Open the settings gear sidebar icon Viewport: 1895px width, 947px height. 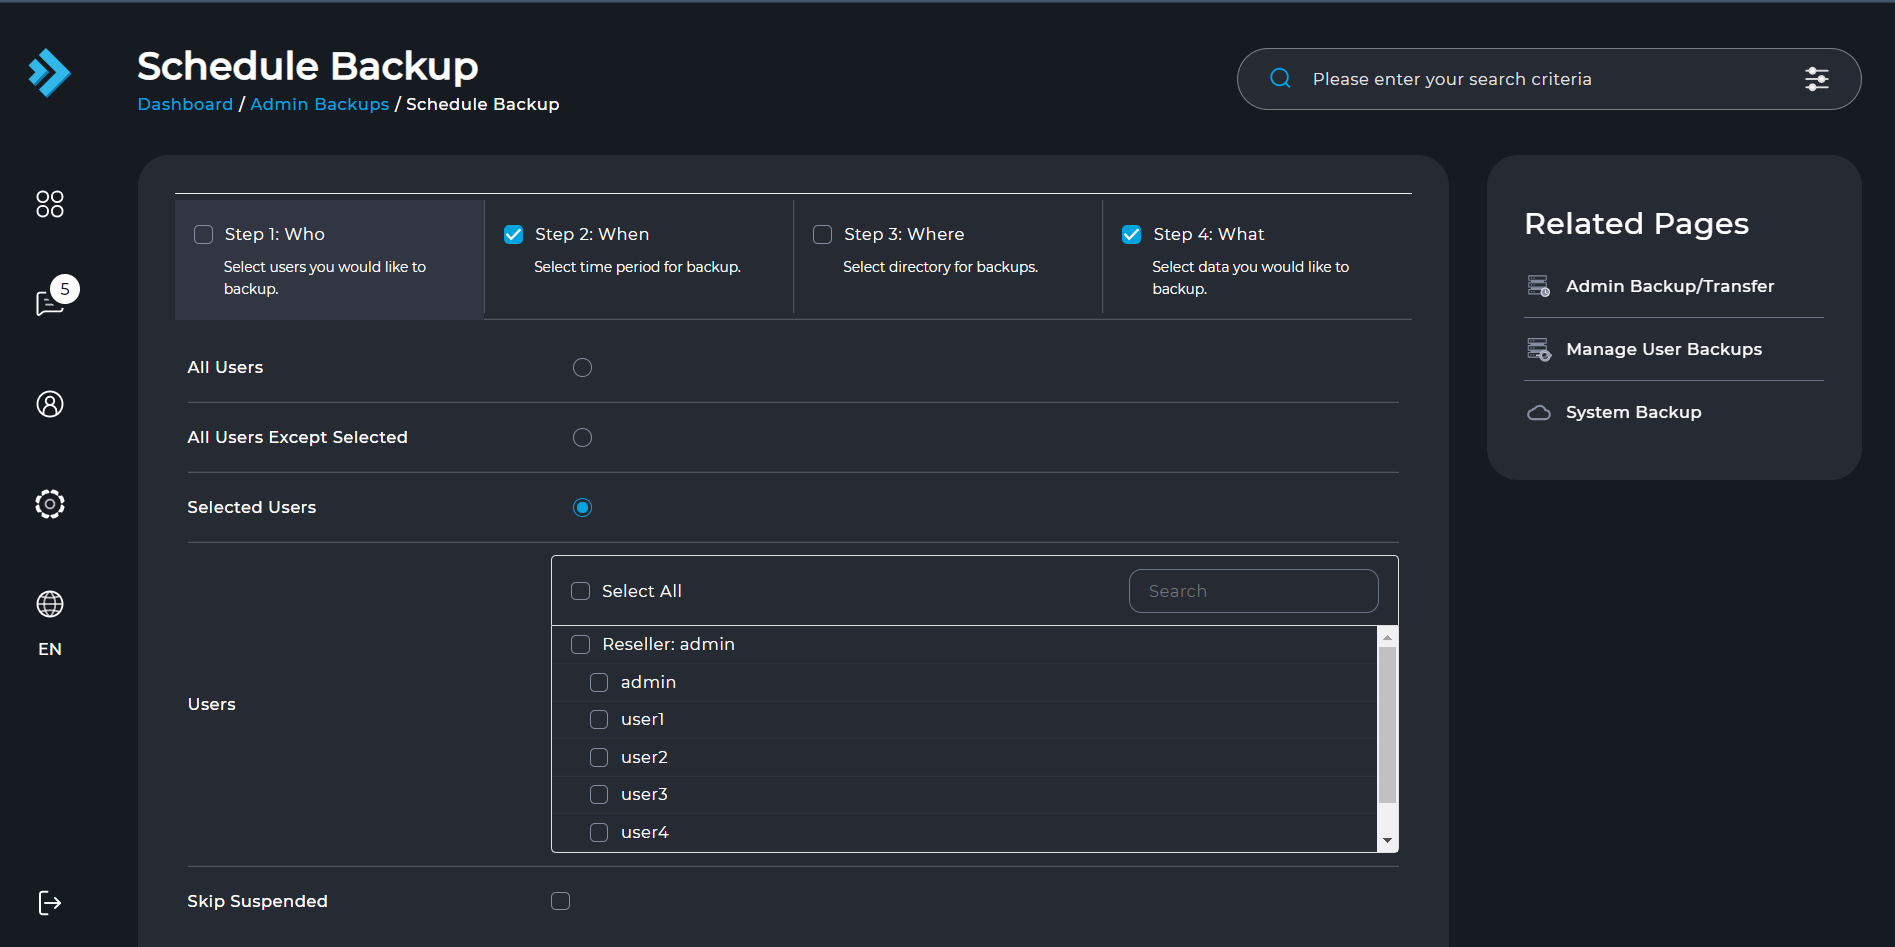[50, 504]
